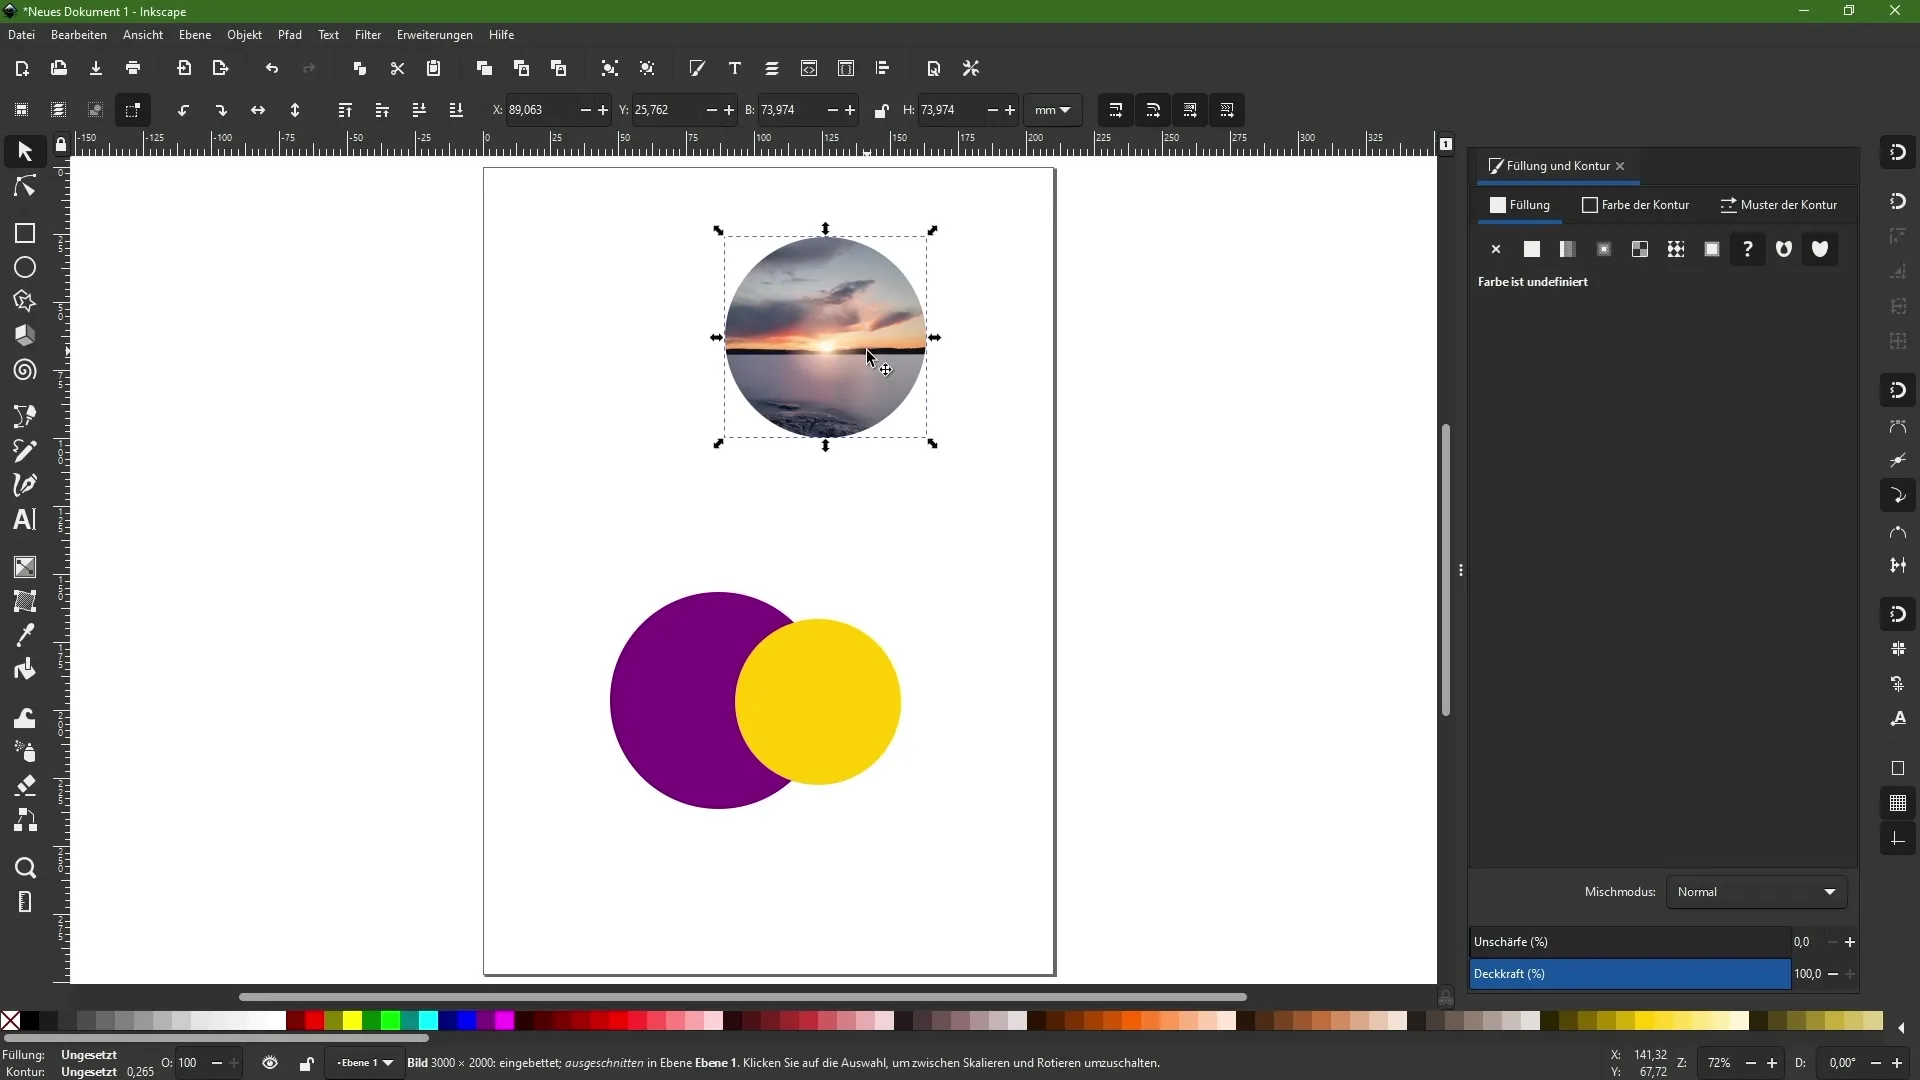
Task: Click the circular sunset image thumbnail
Action: (828, 336)
